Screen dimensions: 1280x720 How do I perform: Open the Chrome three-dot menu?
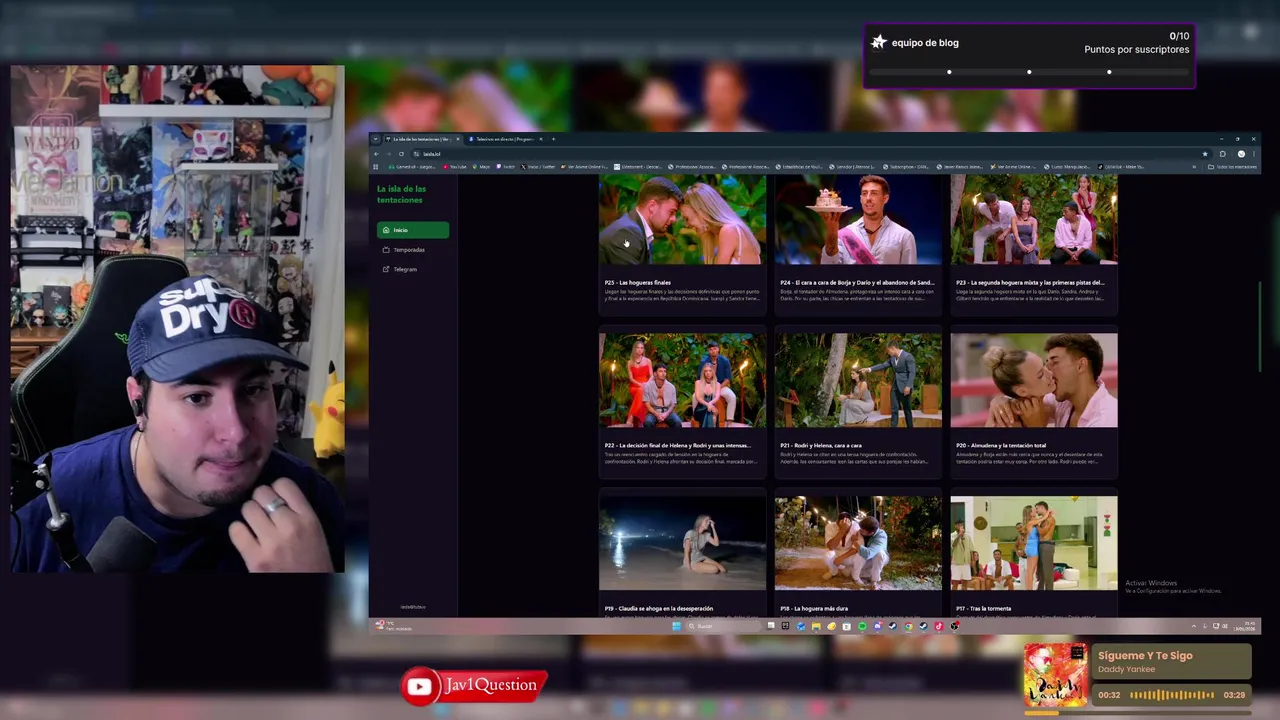[x=1254, y=154]
